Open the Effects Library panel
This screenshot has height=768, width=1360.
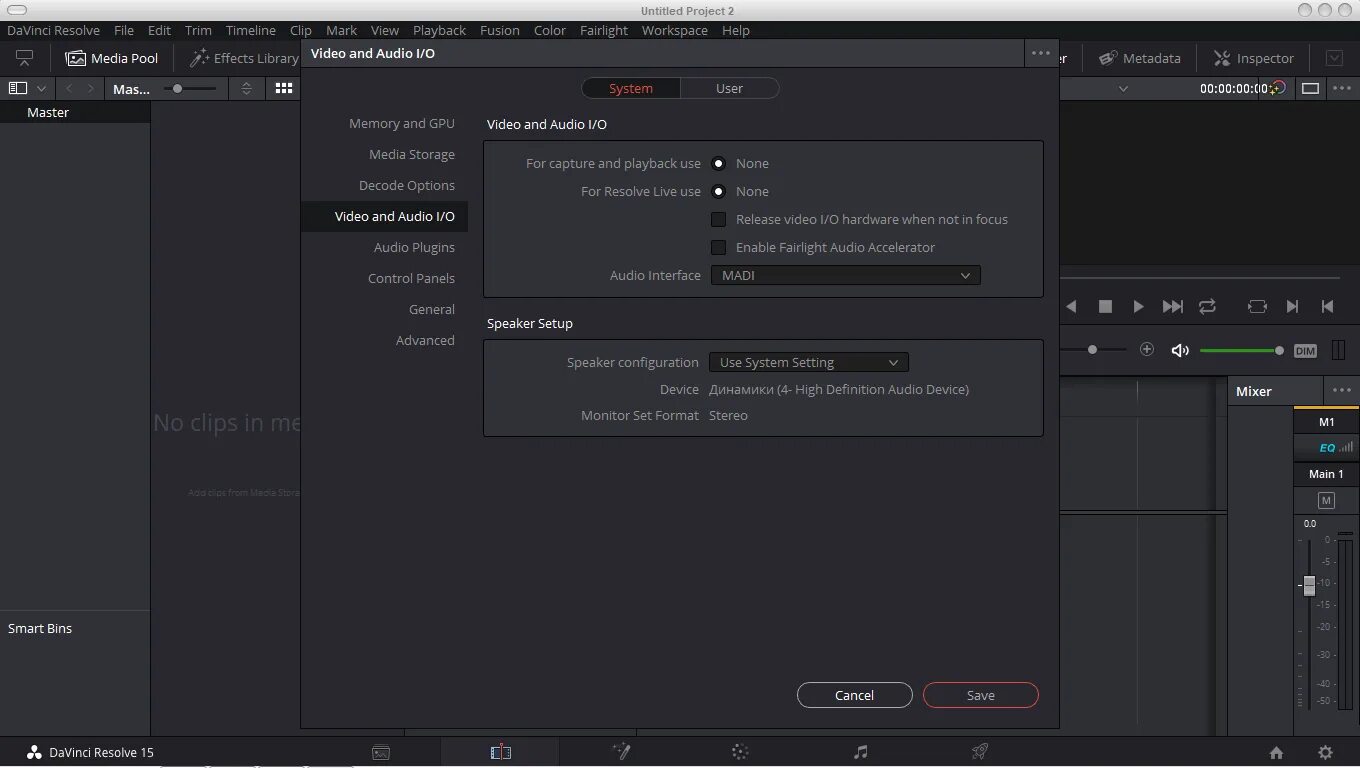click(243, 58)
